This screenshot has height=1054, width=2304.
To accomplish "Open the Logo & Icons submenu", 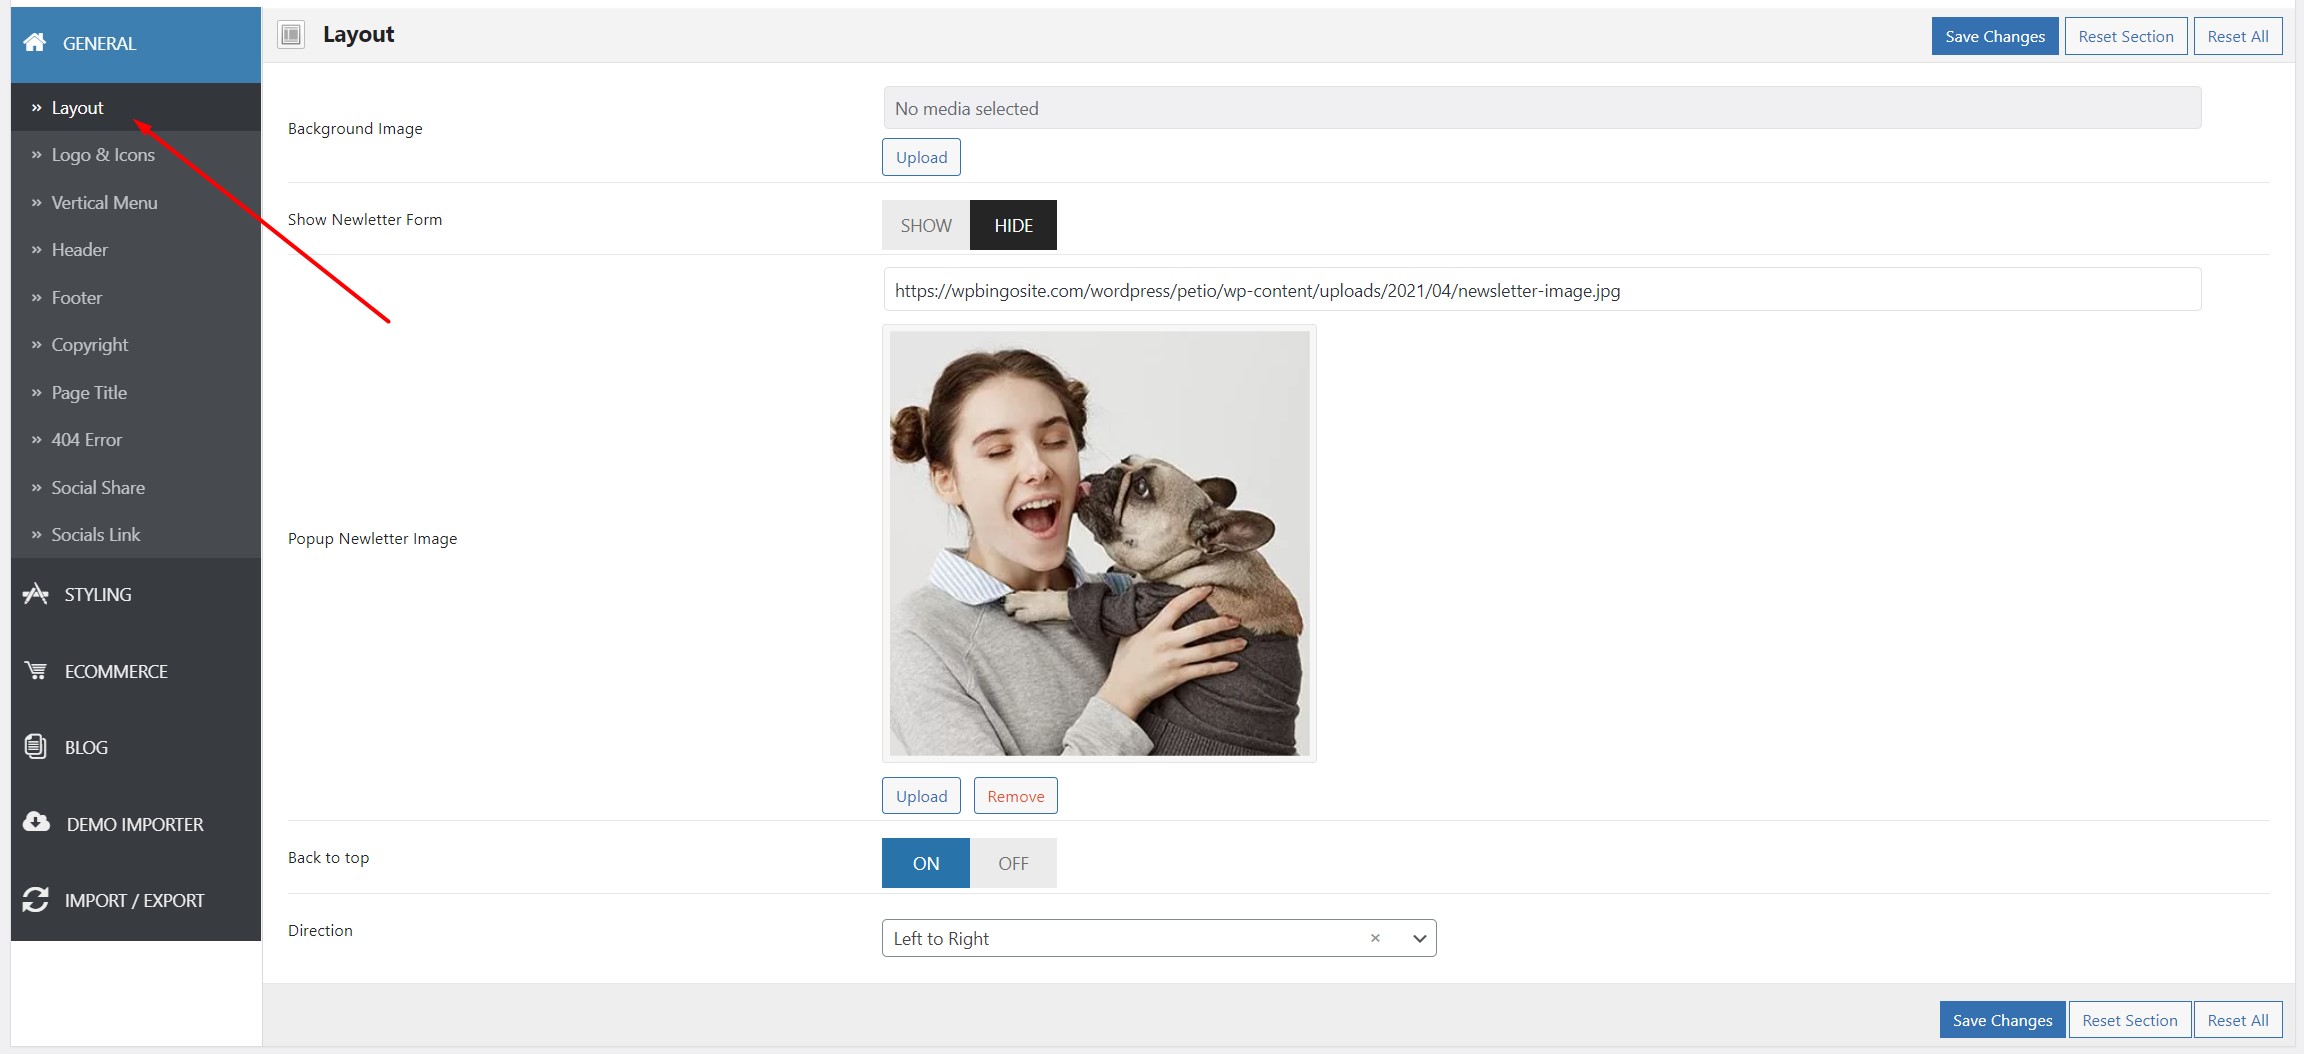I will pyautogui.click(x=103, y=155).
